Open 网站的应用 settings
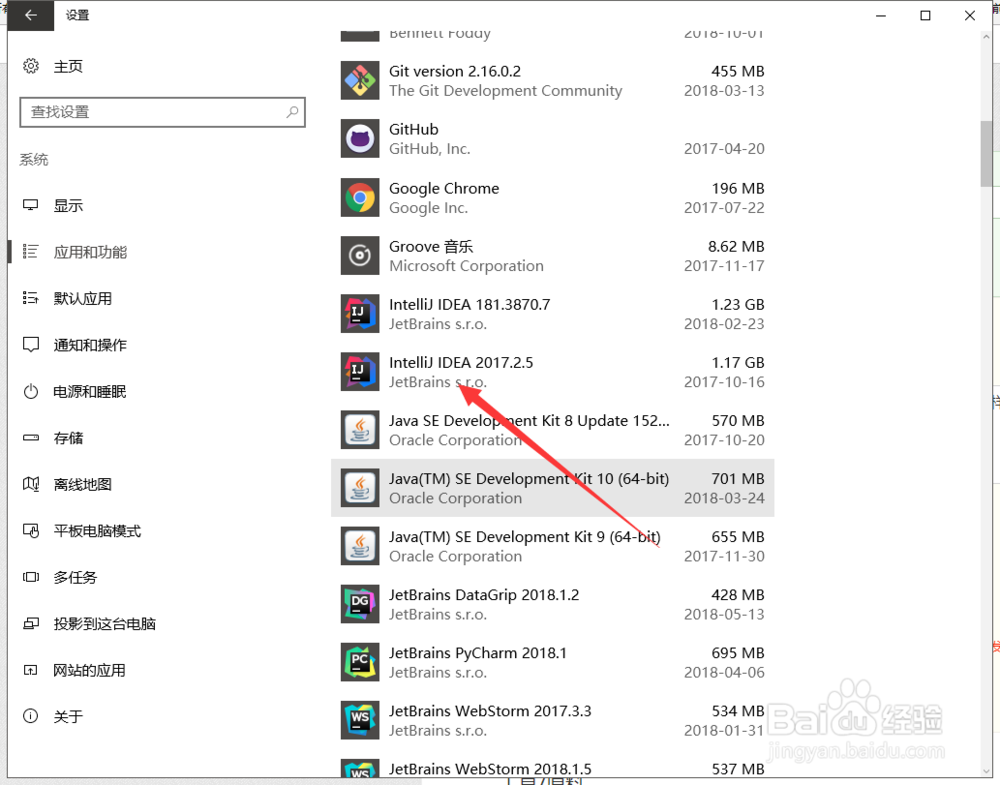This screenshot has height=785, width=1000. point(89,670)
